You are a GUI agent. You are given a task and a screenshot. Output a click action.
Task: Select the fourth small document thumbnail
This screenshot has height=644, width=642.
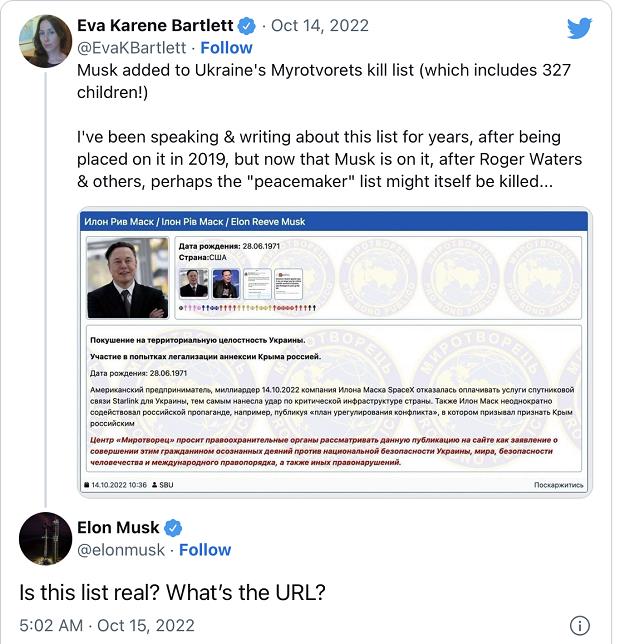pos(288,283)
